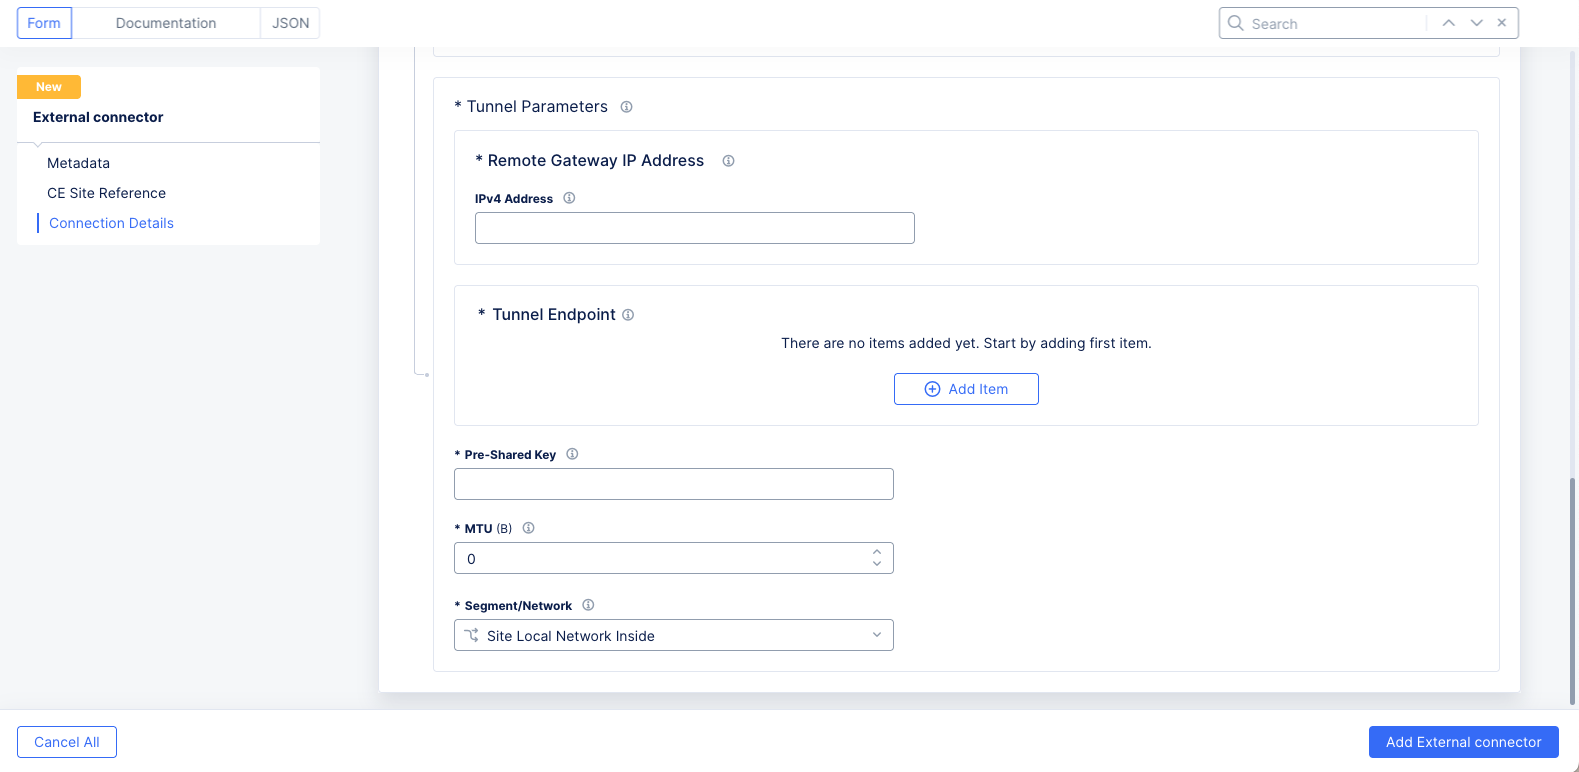Image resolution: width=1579 pixels, height=772 pixels.
Task: Click info icon next to Remote Gateway IP Address
Action: [728, 161]
